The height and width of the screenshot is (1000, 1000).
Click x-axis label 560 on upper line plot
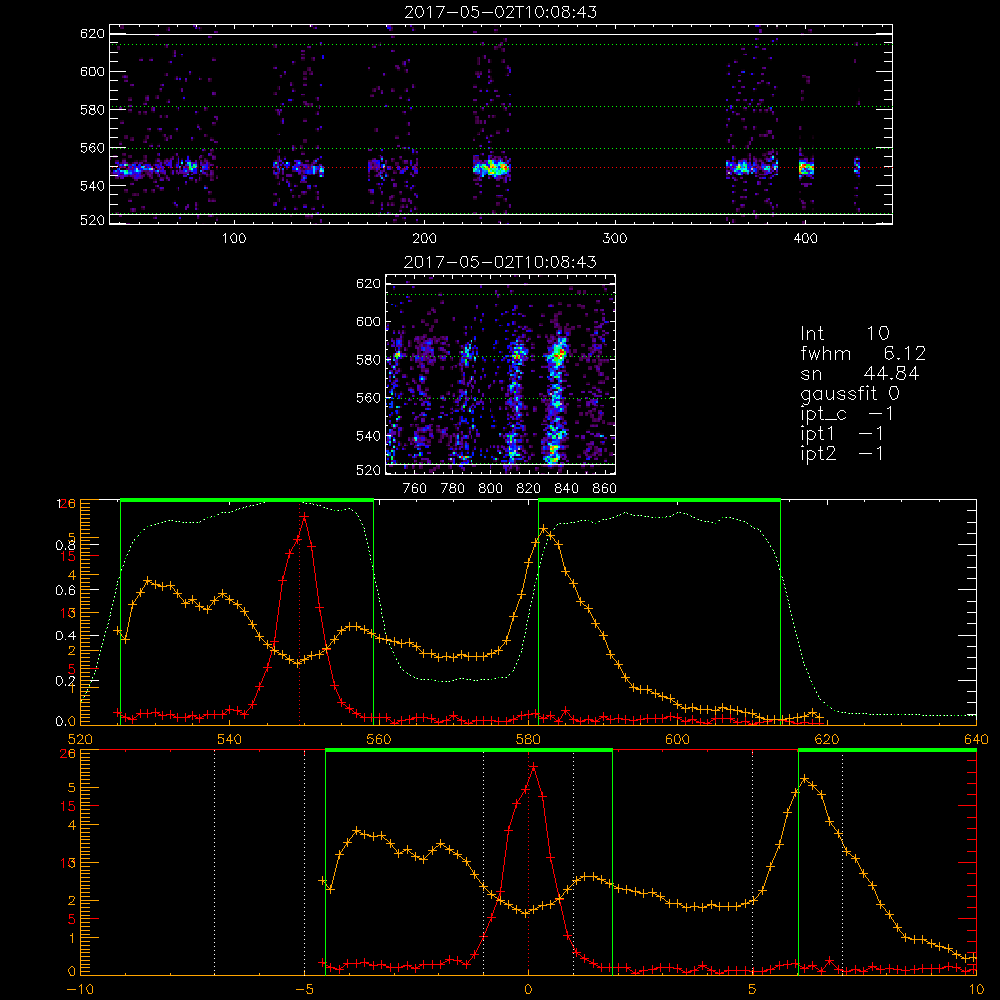tap(379, 739)
